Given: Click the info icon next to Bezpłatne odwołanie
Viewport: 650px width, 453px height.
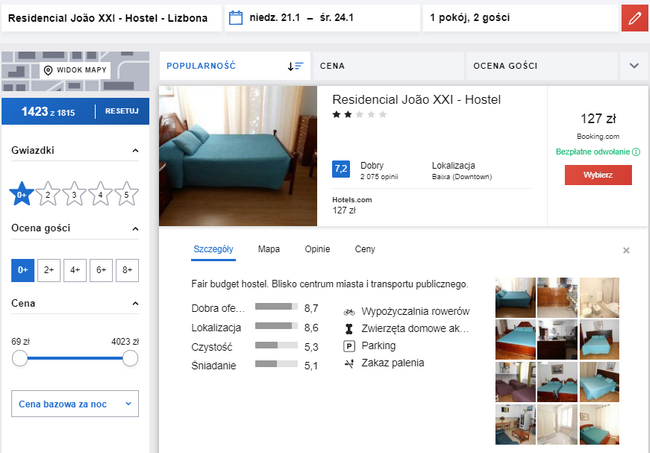Looking at the screenshot, I should coord(636,152).
